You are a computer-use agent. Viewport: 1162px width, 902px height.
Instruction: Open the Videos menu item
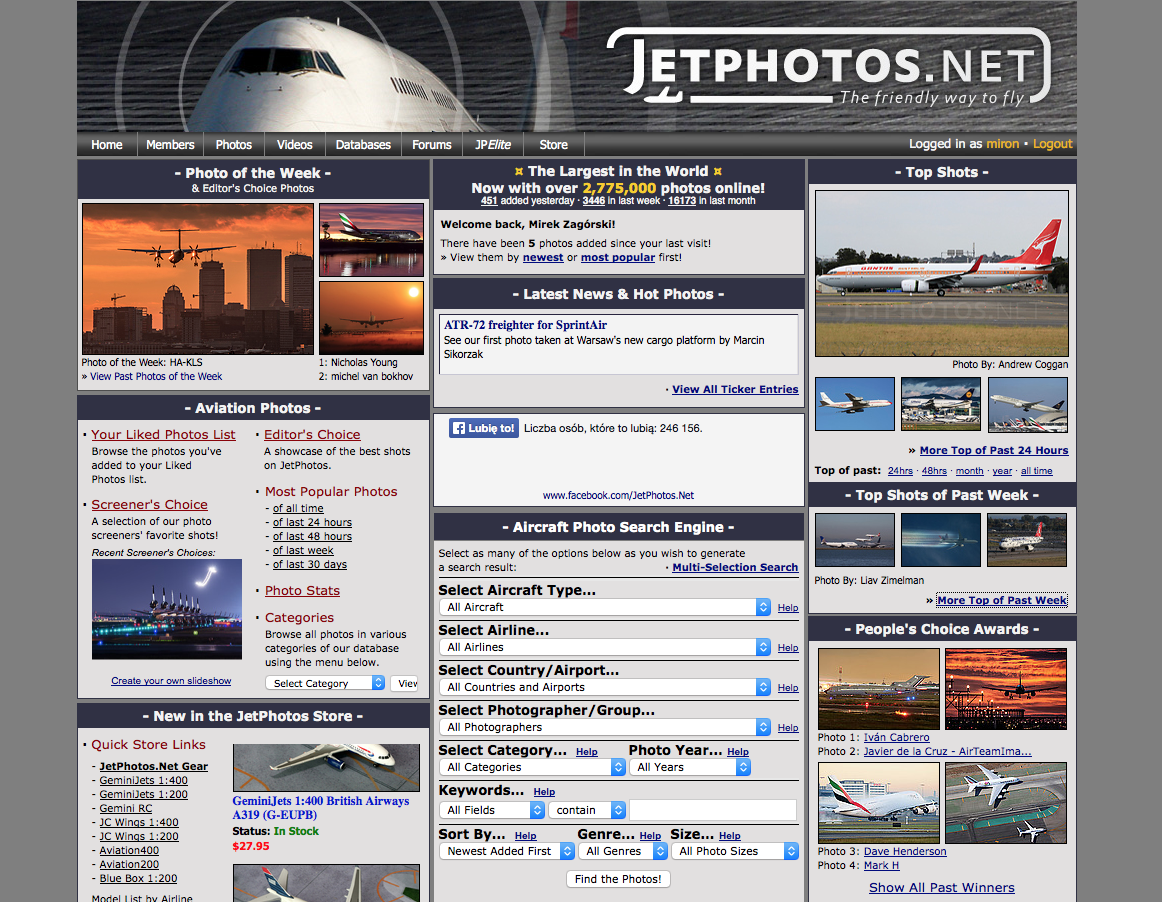point(294,145)
